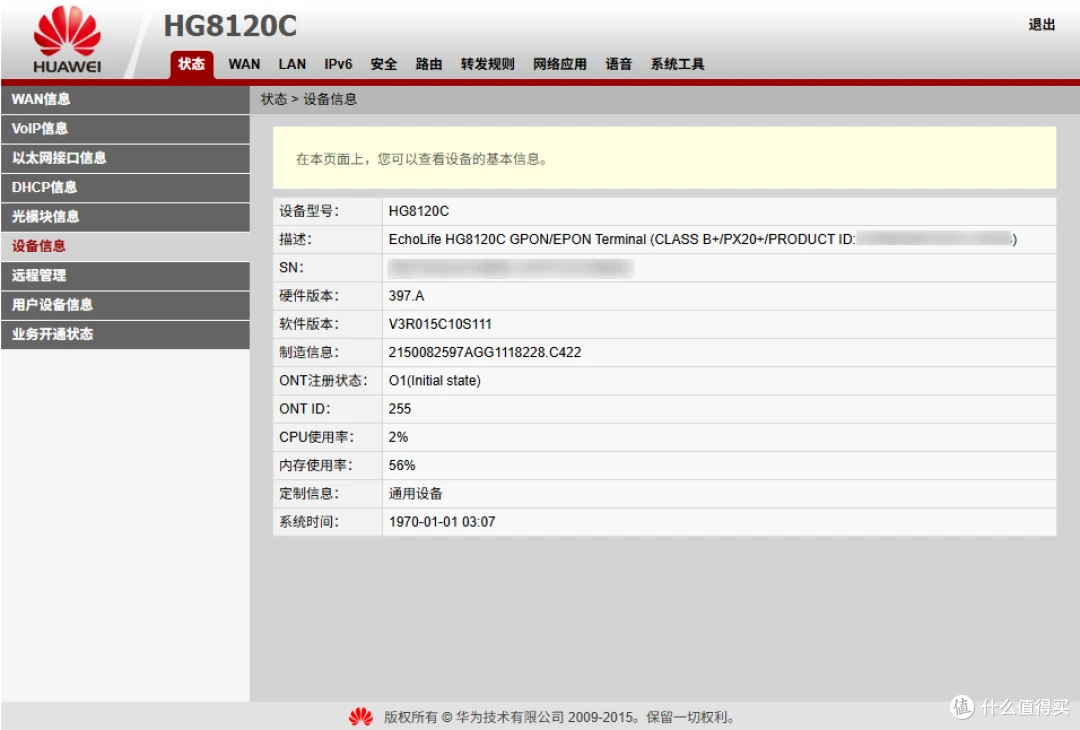Click the EchoLife HG8120C description text

(703, 240)
